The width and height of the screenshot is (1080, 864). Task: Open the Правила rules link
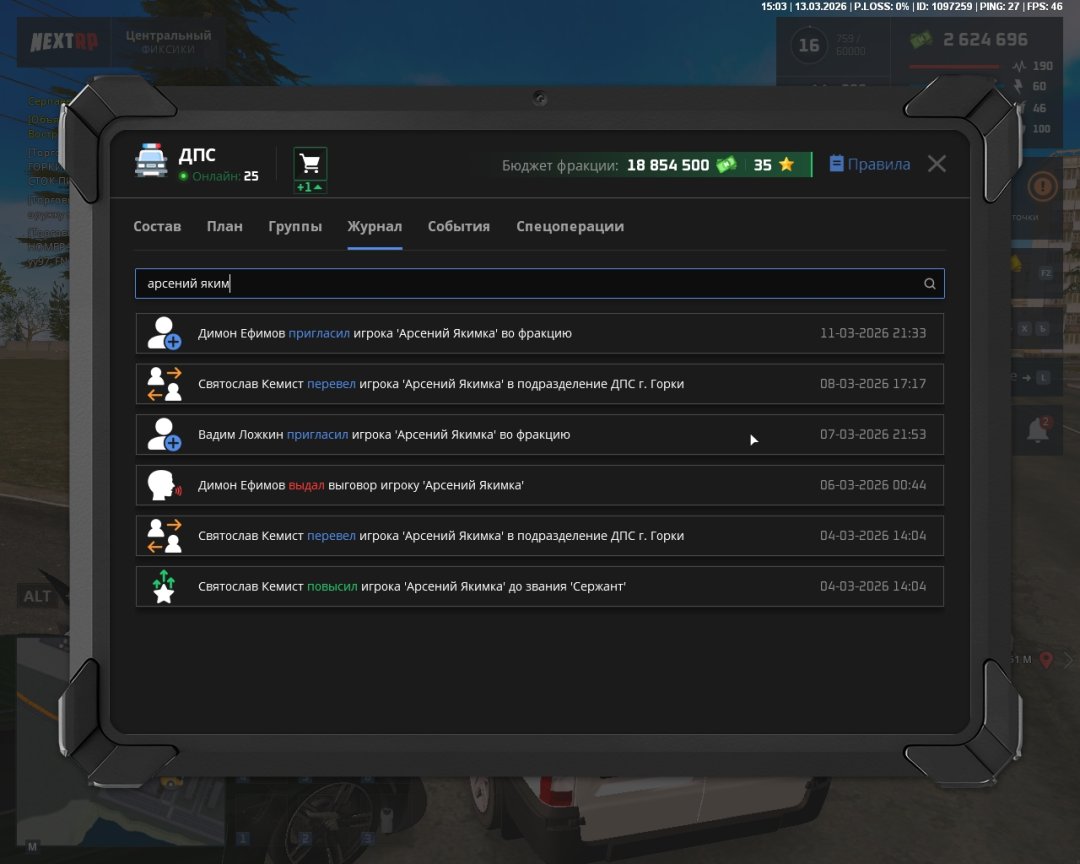[870, 164]
